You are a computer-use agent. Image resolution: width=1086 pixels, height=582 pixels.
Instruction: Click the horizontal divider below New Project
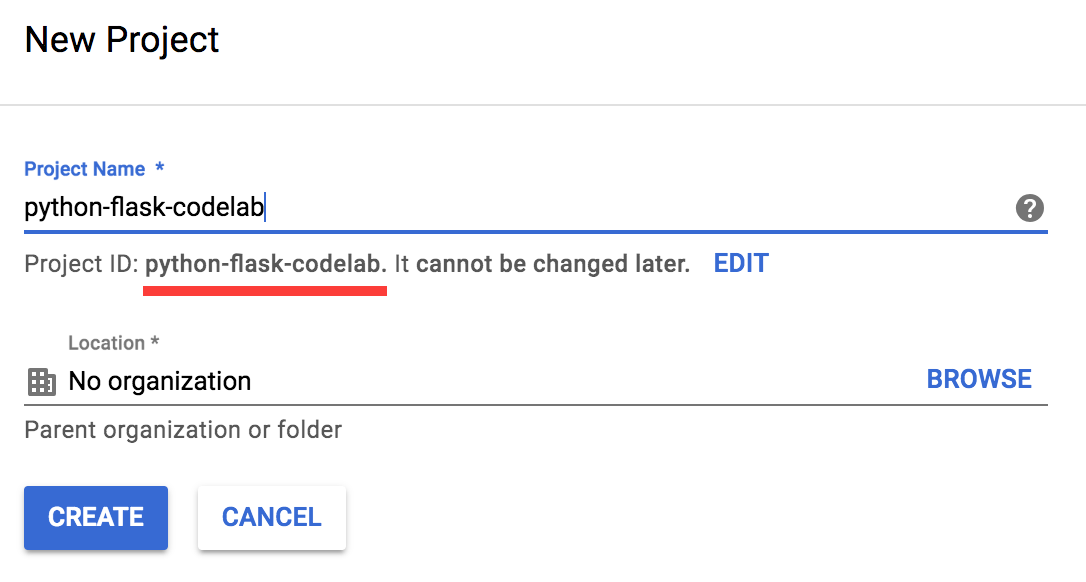click(543, 104)
